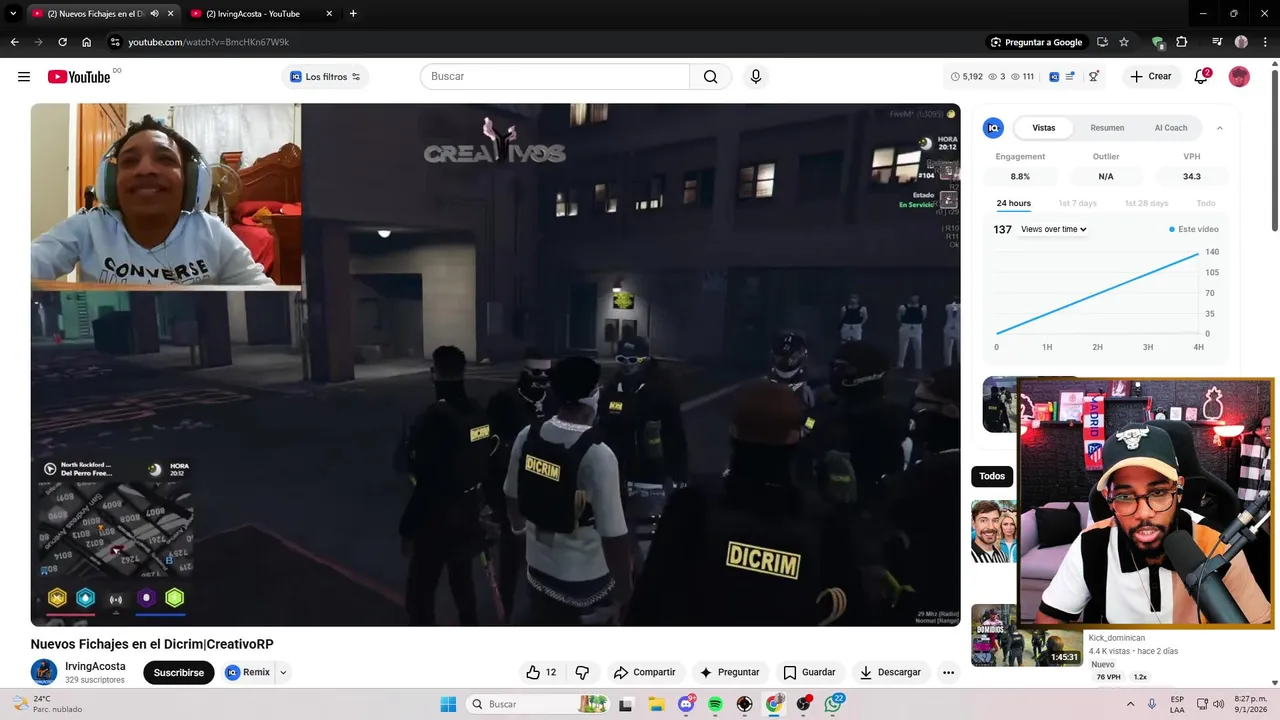Collapse the vidIQ panel chevron
This screenshot has width=1280, height=720.
point(1219,128)
